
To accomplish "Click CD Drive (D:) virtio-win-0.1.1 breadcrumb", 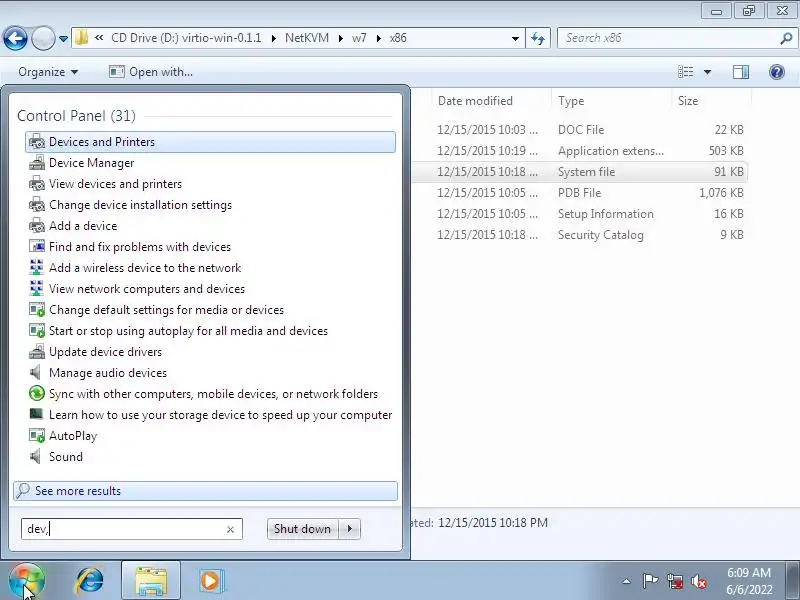I will (x=186, y=38).
